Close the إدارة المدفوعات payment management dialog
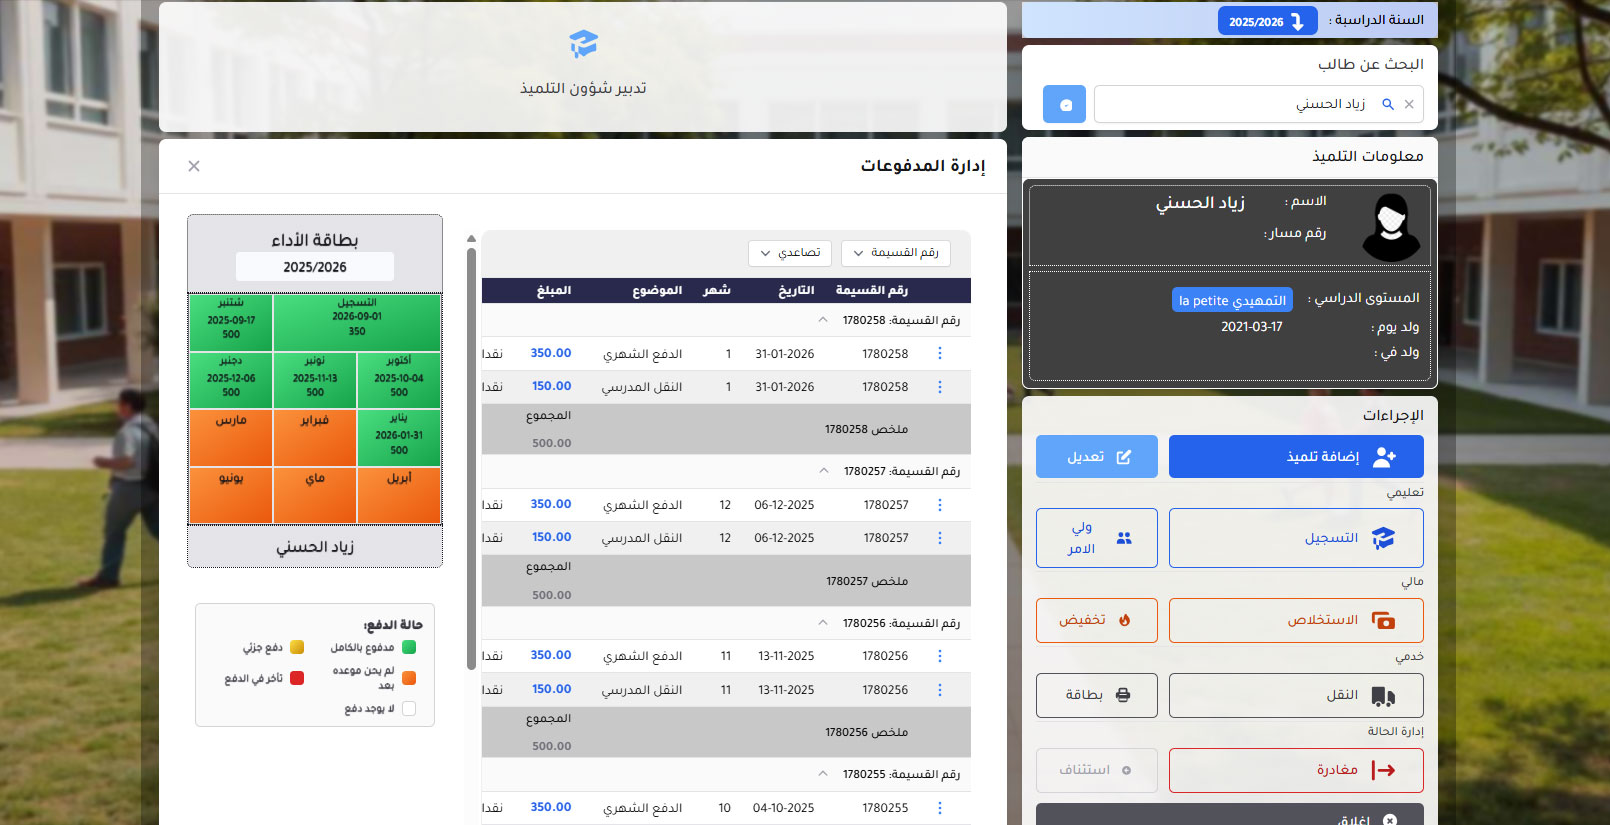Screen dimensions: 1610x825 [x=194, y=166]
